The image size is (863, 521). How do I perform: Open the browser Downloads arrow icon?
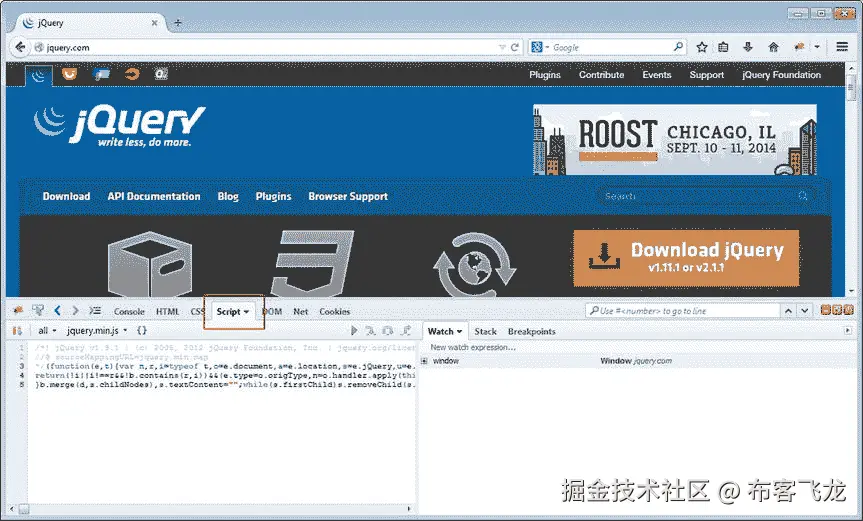click(748, 47)
